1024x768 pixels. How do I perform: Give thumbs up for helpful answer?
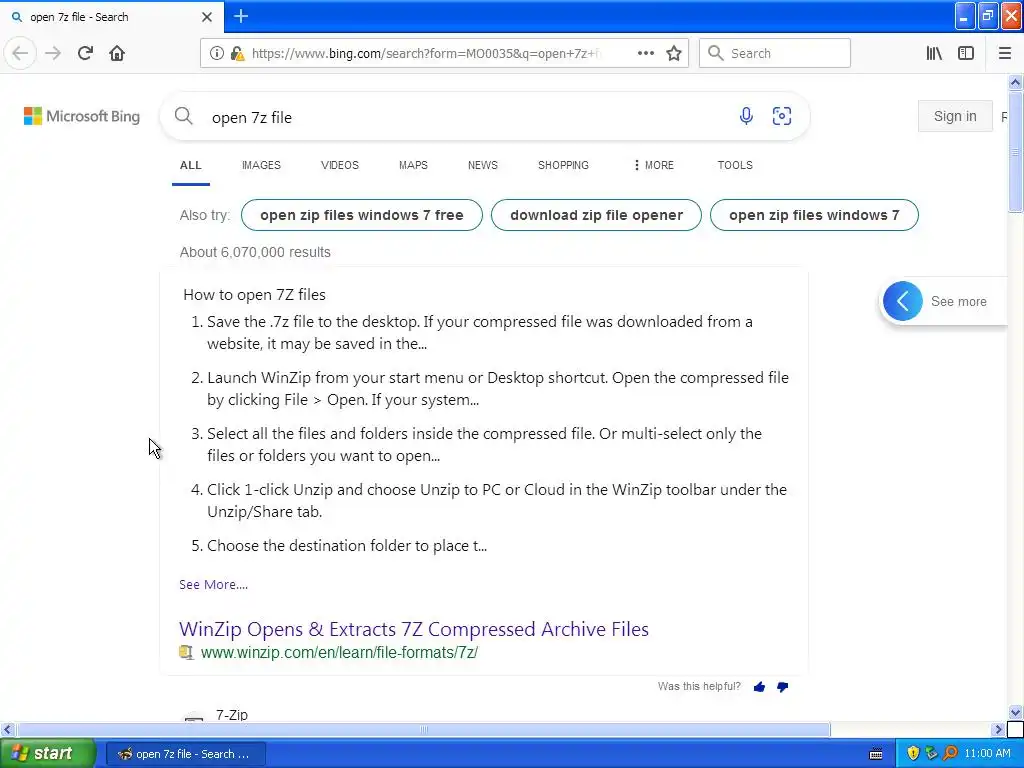click(x=759, y=686)
